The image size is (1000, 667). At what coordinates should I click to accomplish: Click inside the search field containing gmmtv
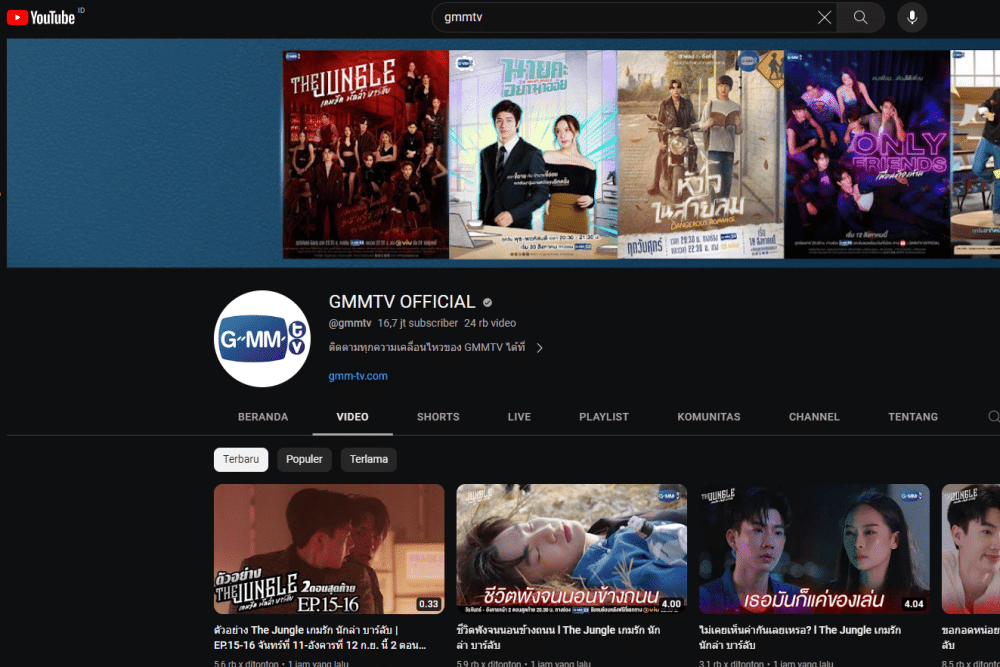point(620,17)
